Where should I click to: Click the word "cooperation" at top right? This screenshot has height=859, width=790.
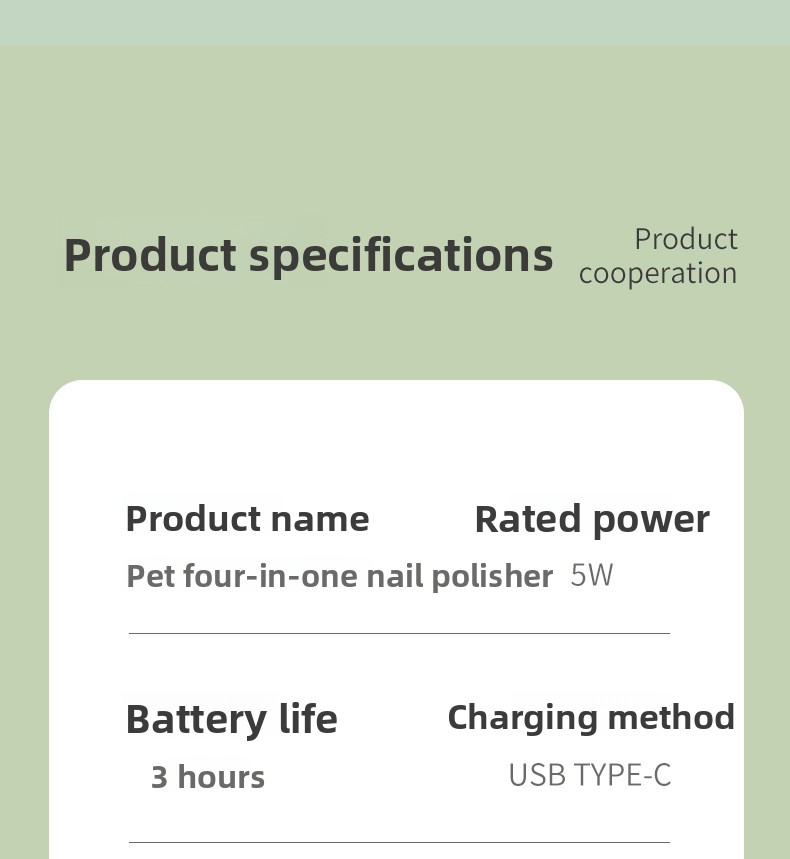[658, 273]
